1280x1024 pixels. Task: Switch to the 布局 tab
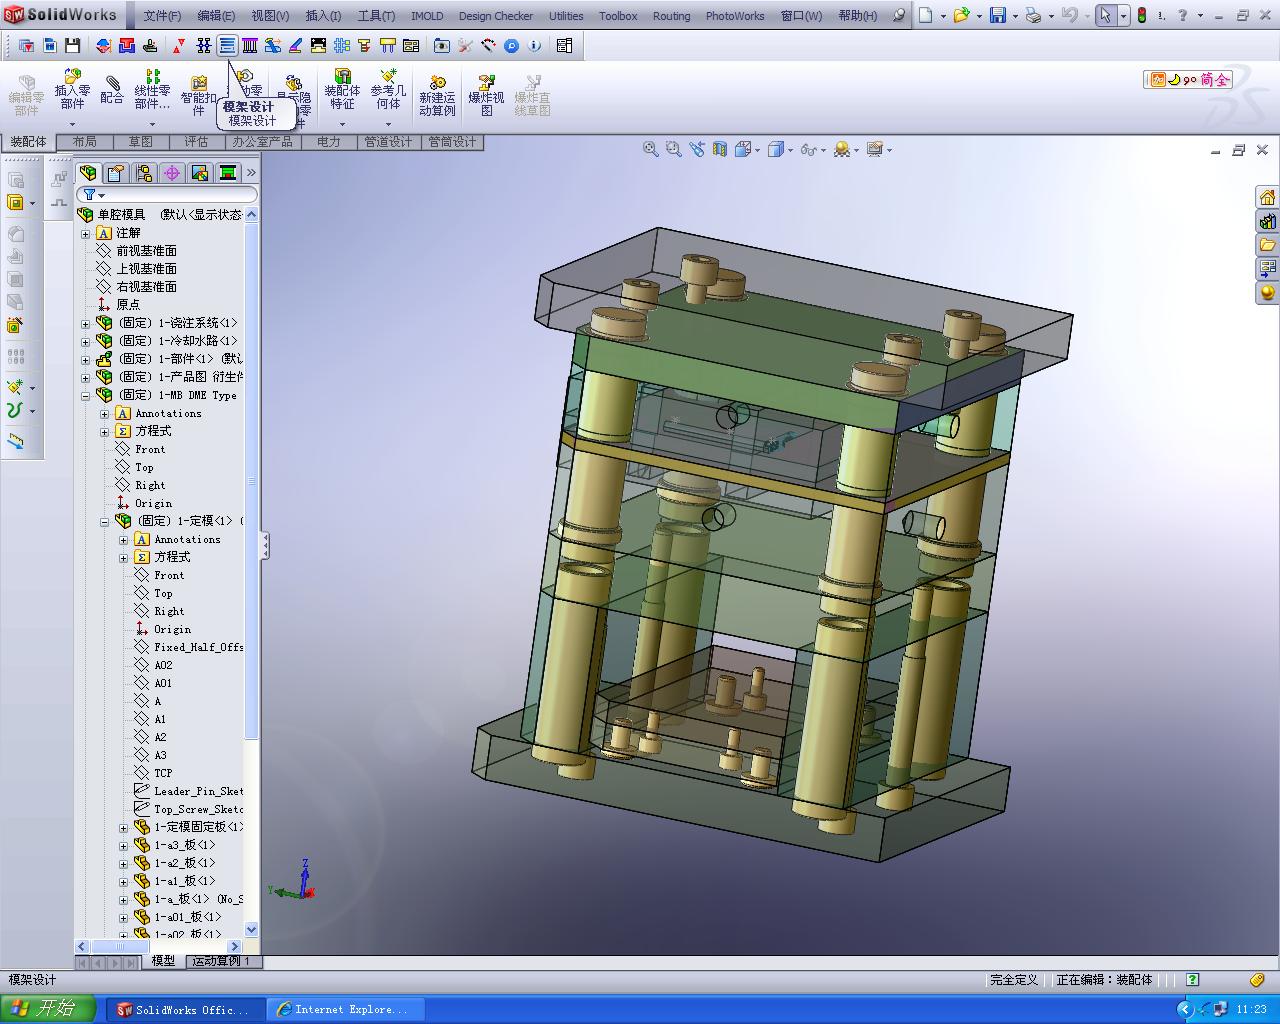85,142
